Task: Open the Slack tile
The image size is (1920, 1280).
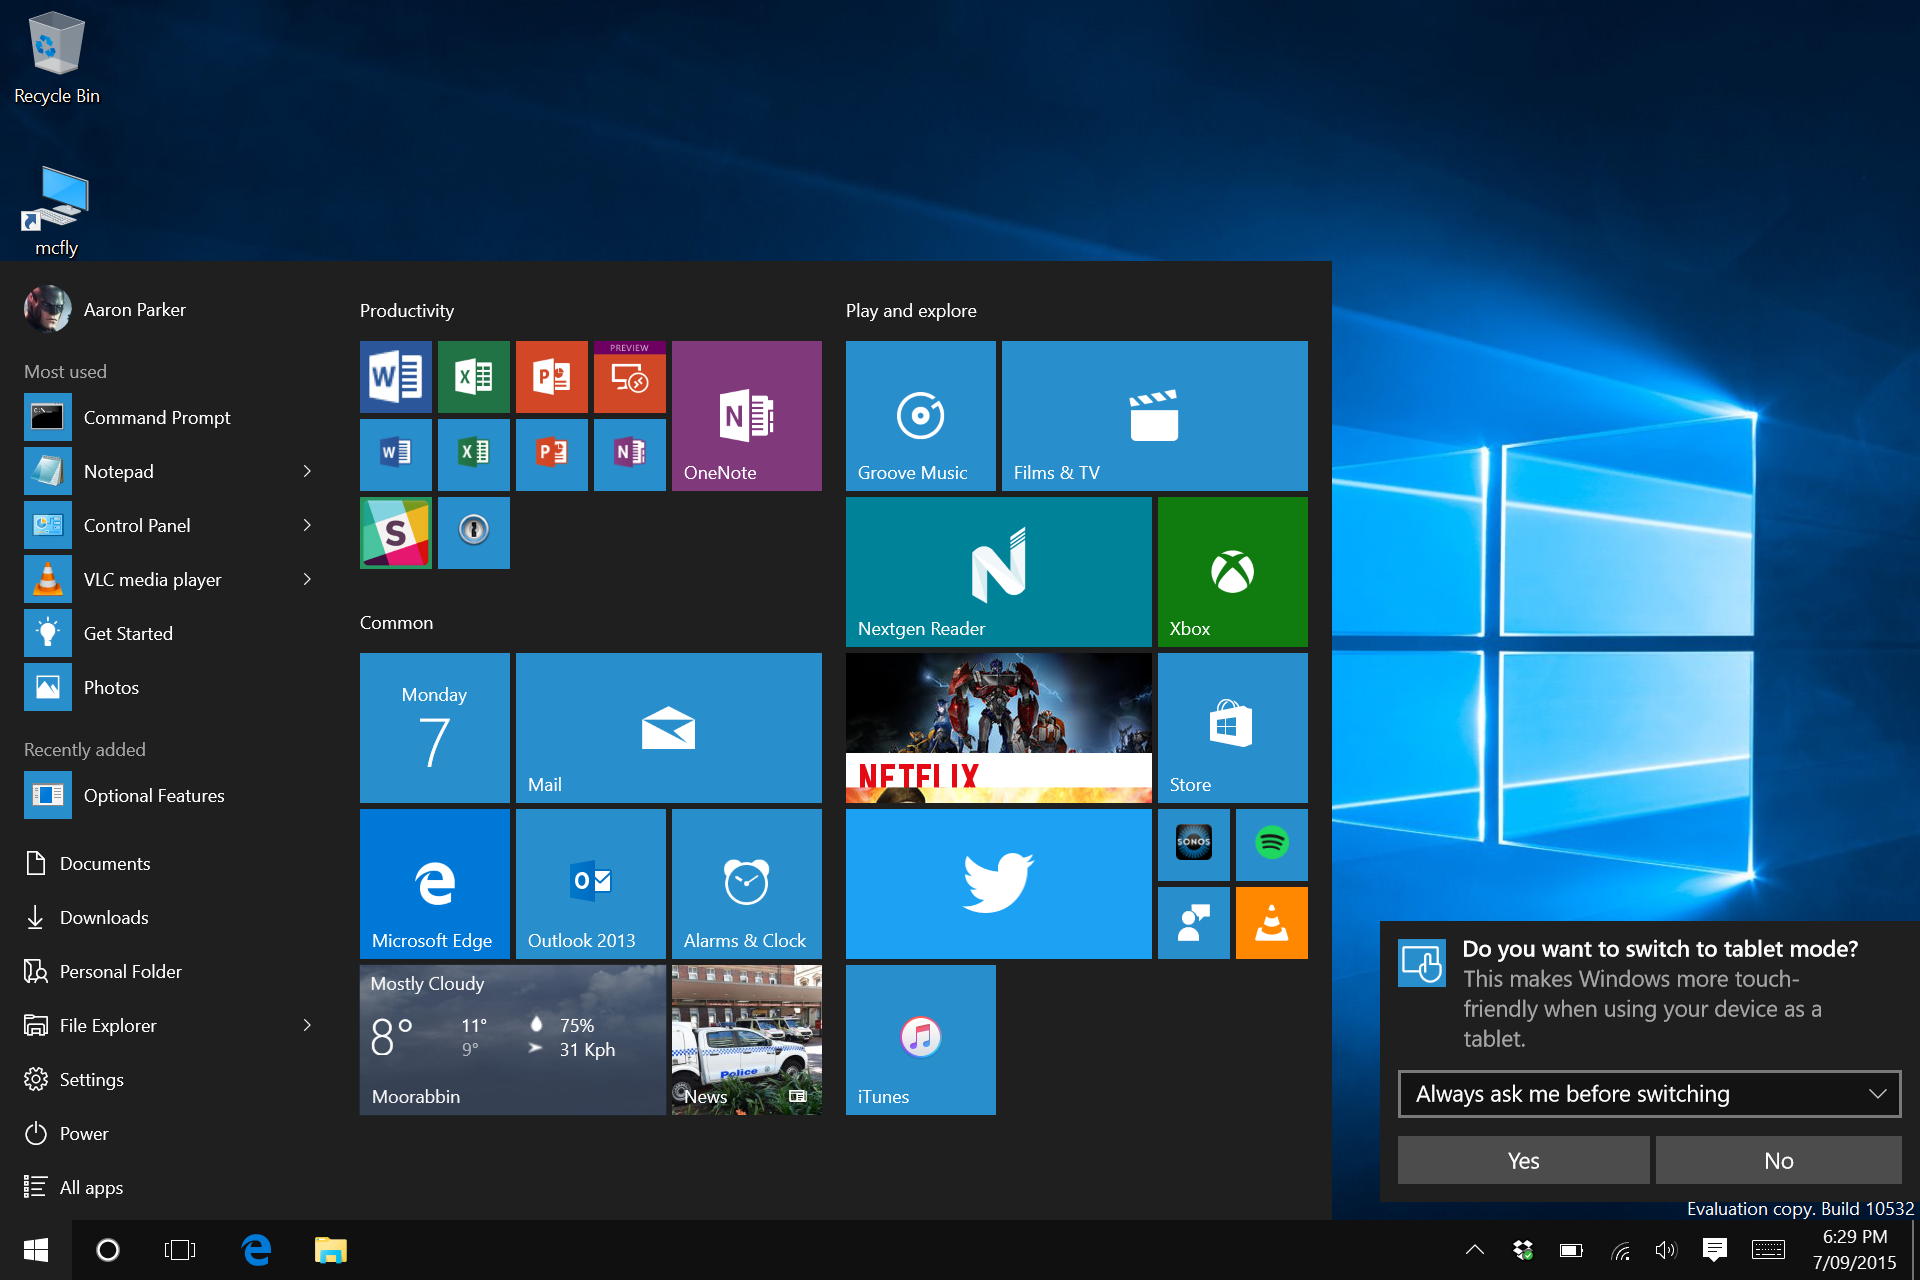Action: pyautogui.click(x=396, y=533)
